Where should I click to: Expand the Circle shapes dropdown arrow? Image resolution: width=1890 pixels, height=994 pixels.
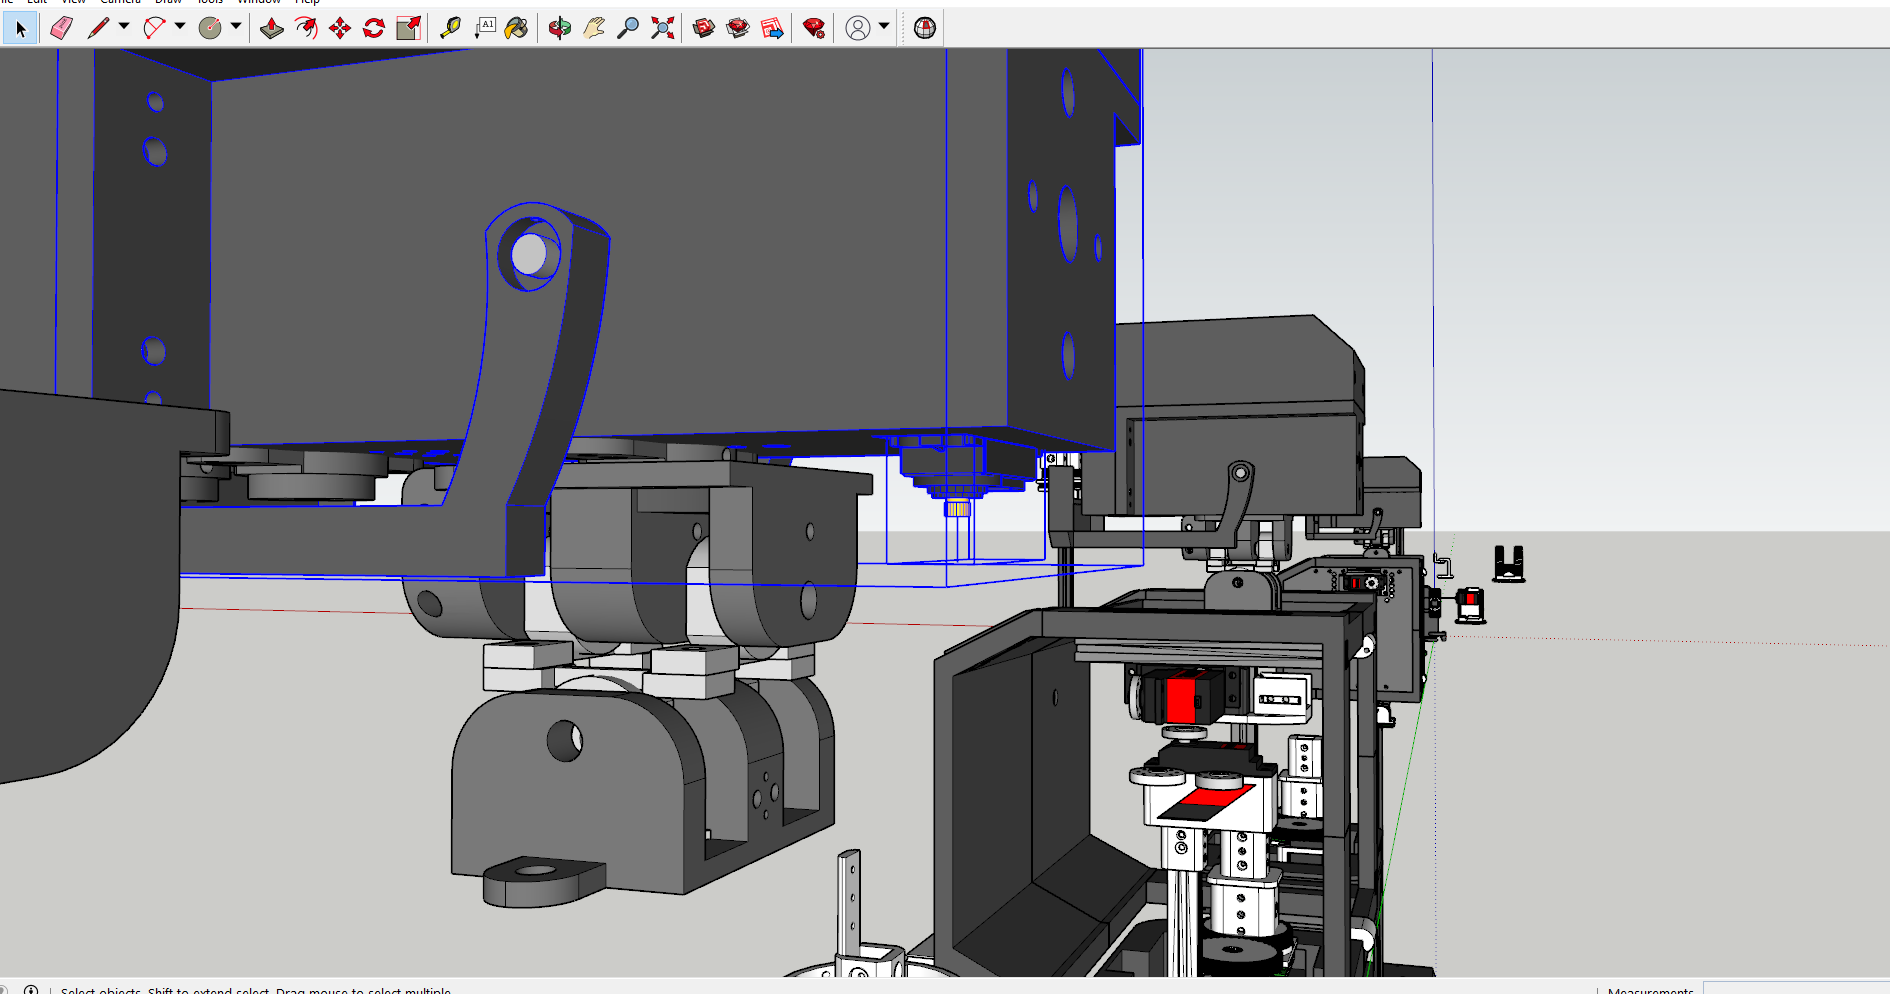pos(236,27)
